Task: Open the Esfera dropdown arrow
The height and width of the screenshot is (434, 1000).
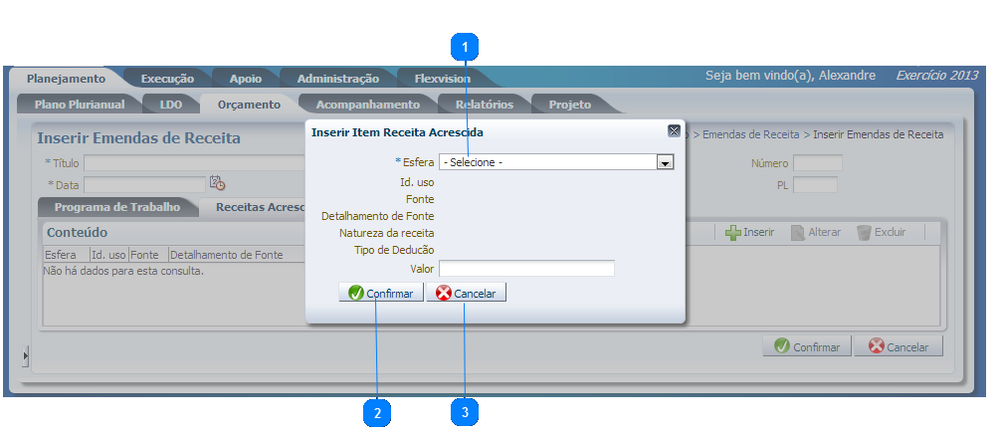Action: [x=665, y=163]
